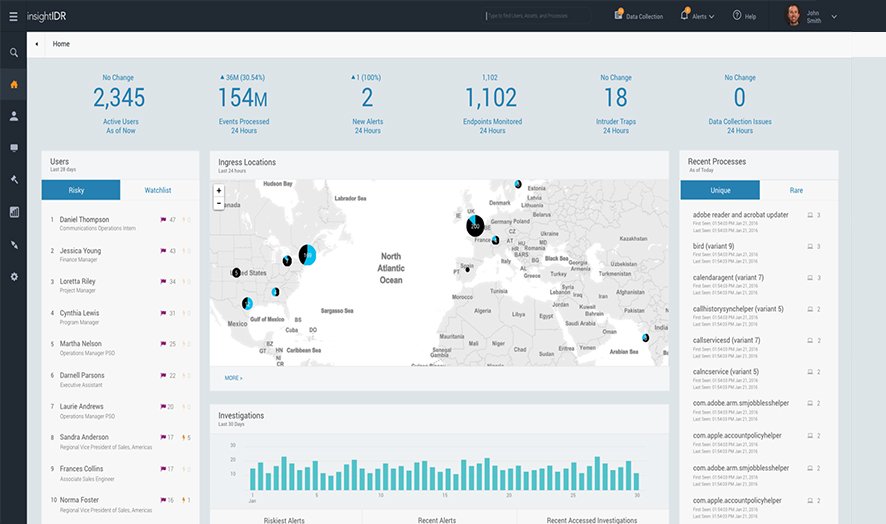Select the Unique processes tab
Image resolution: width=886 pixels, height=524 pixels.
point(719,190)
